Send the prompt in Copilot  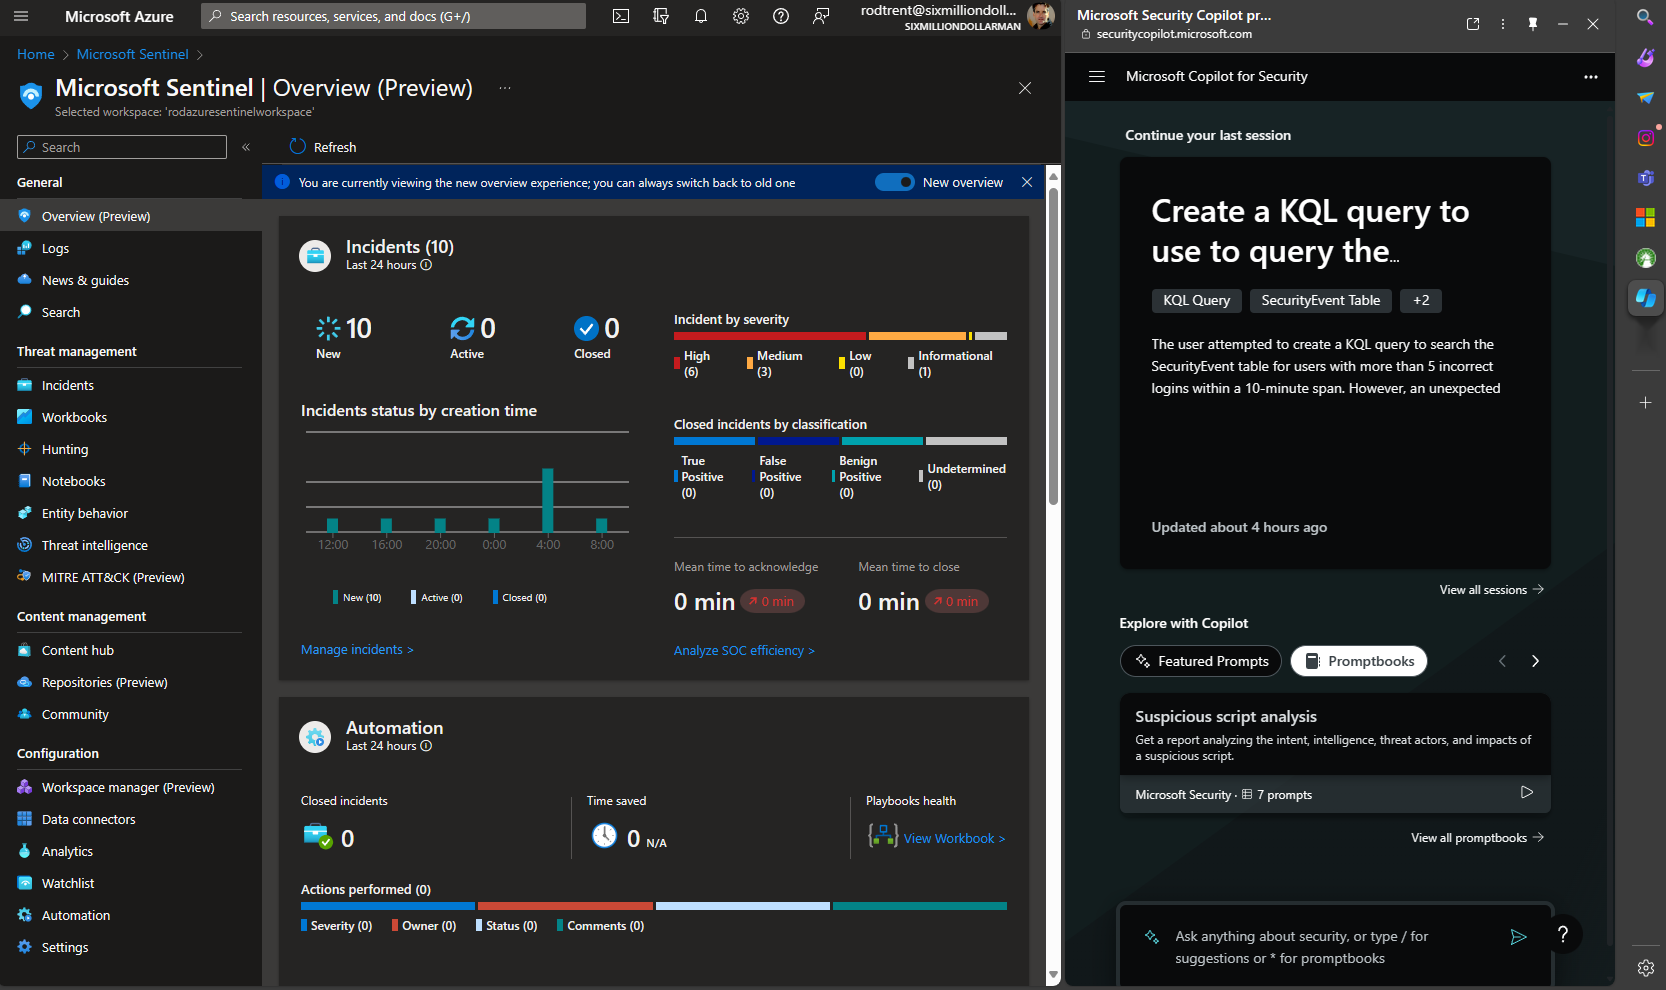click(x=1518, y=937)
